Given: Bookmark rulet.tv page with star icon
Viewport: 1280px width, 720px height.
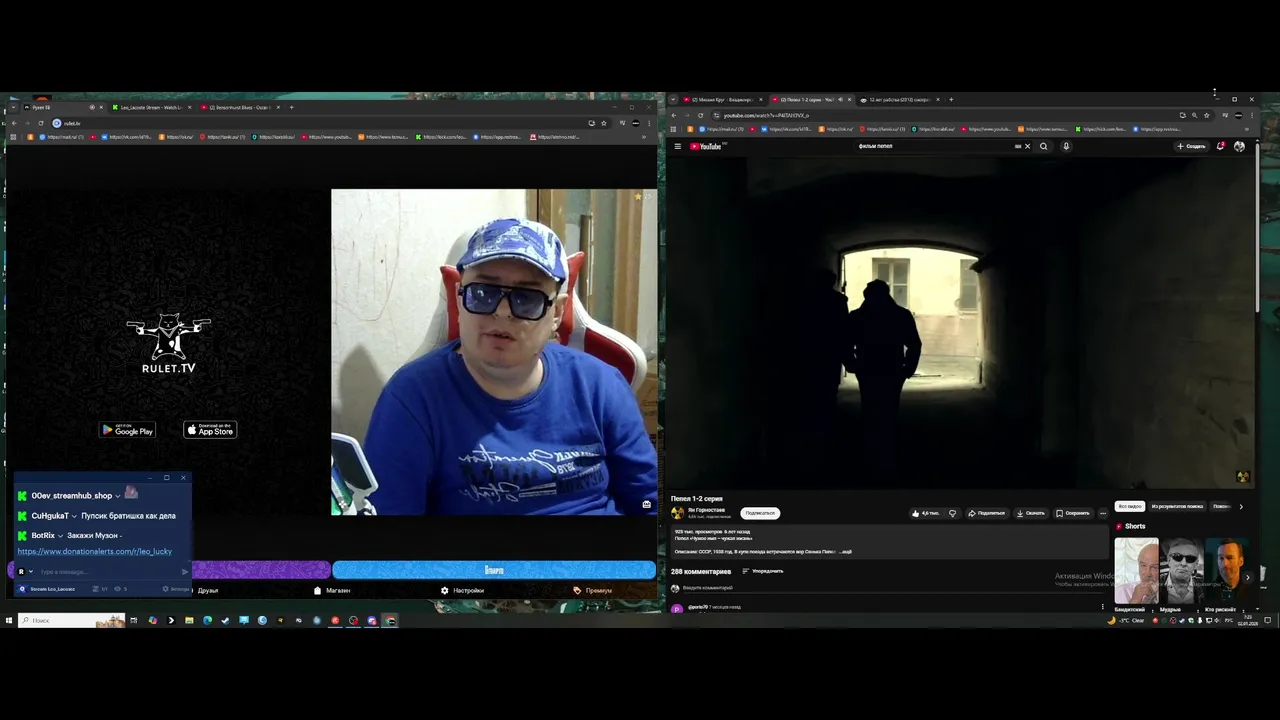Looking at the screenshot, I should click(604, 123).
